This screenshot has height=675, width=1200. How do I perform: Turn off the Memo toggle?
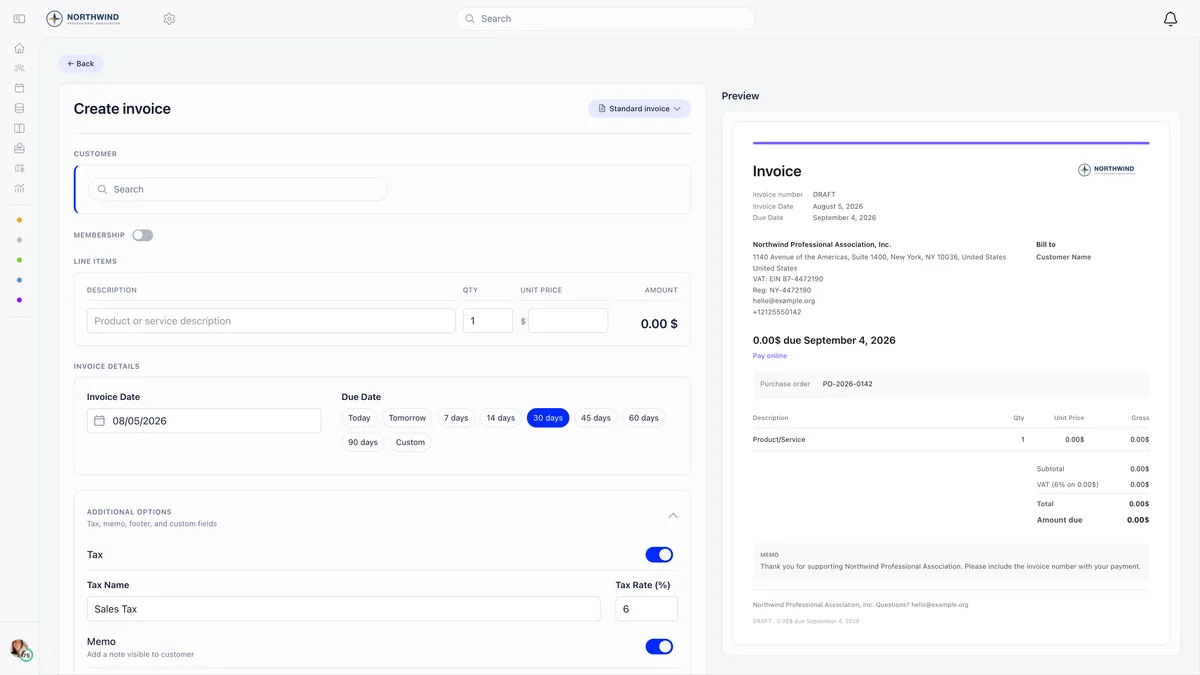click(x=659, y=647)
